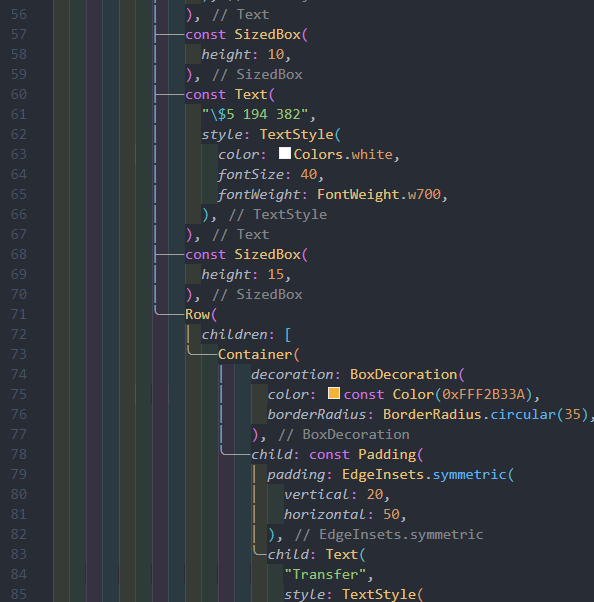Click line number 57 in the gutter
Screen dimensions: 594x602
(x=19, y=35)
